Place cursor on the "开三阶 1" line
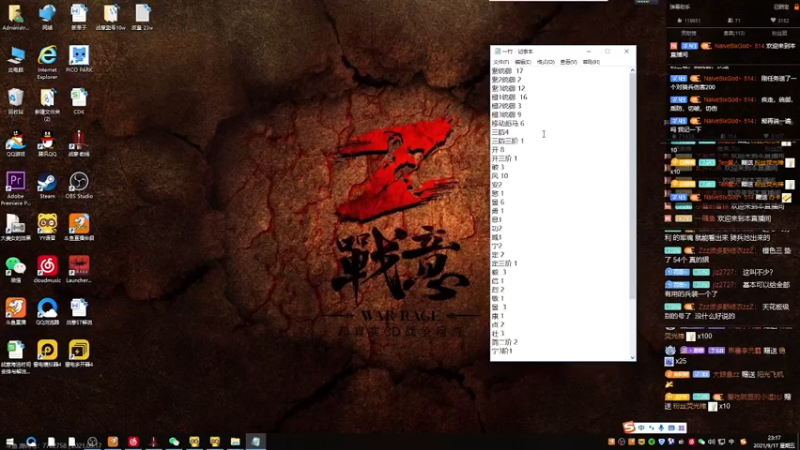This screenshot has width=800, height=450. 505,158
